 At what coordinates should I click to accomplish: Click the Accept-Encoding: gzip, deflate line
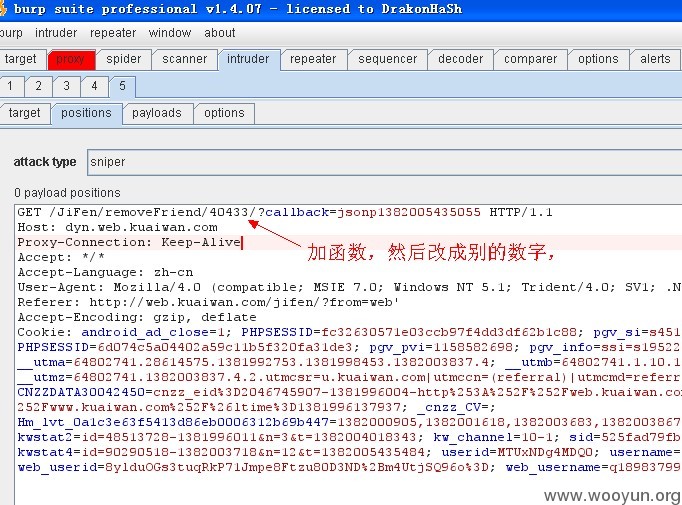(137, 317)
